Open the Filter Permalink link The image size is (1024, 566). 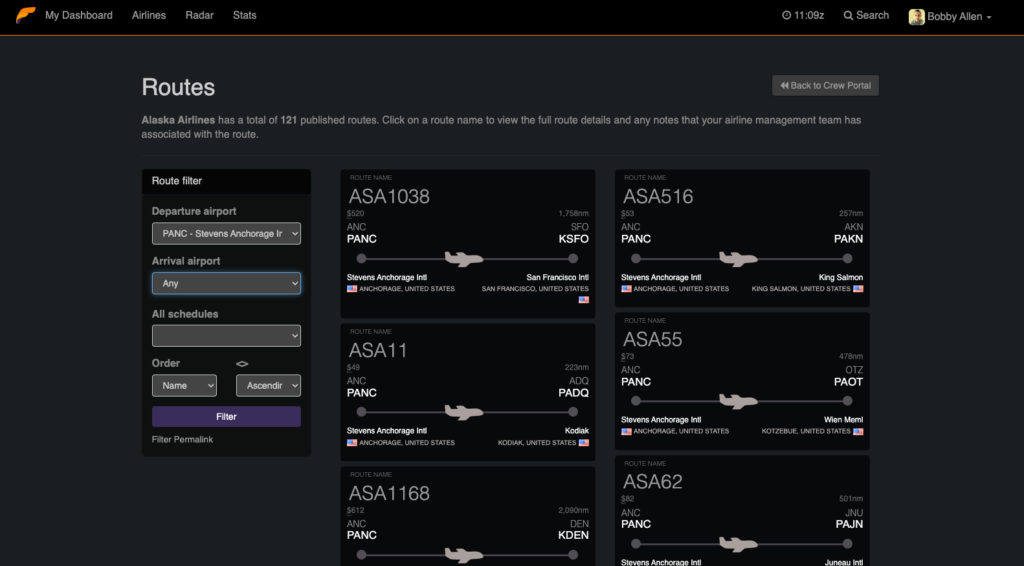point(182,439)
